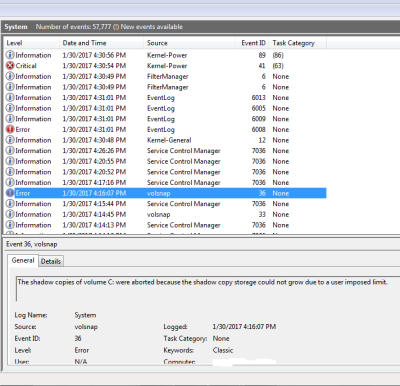Screen dimensions: 400x386
Task: Click Information icon of EventLog 6013 row
Action: coord(10,98)
